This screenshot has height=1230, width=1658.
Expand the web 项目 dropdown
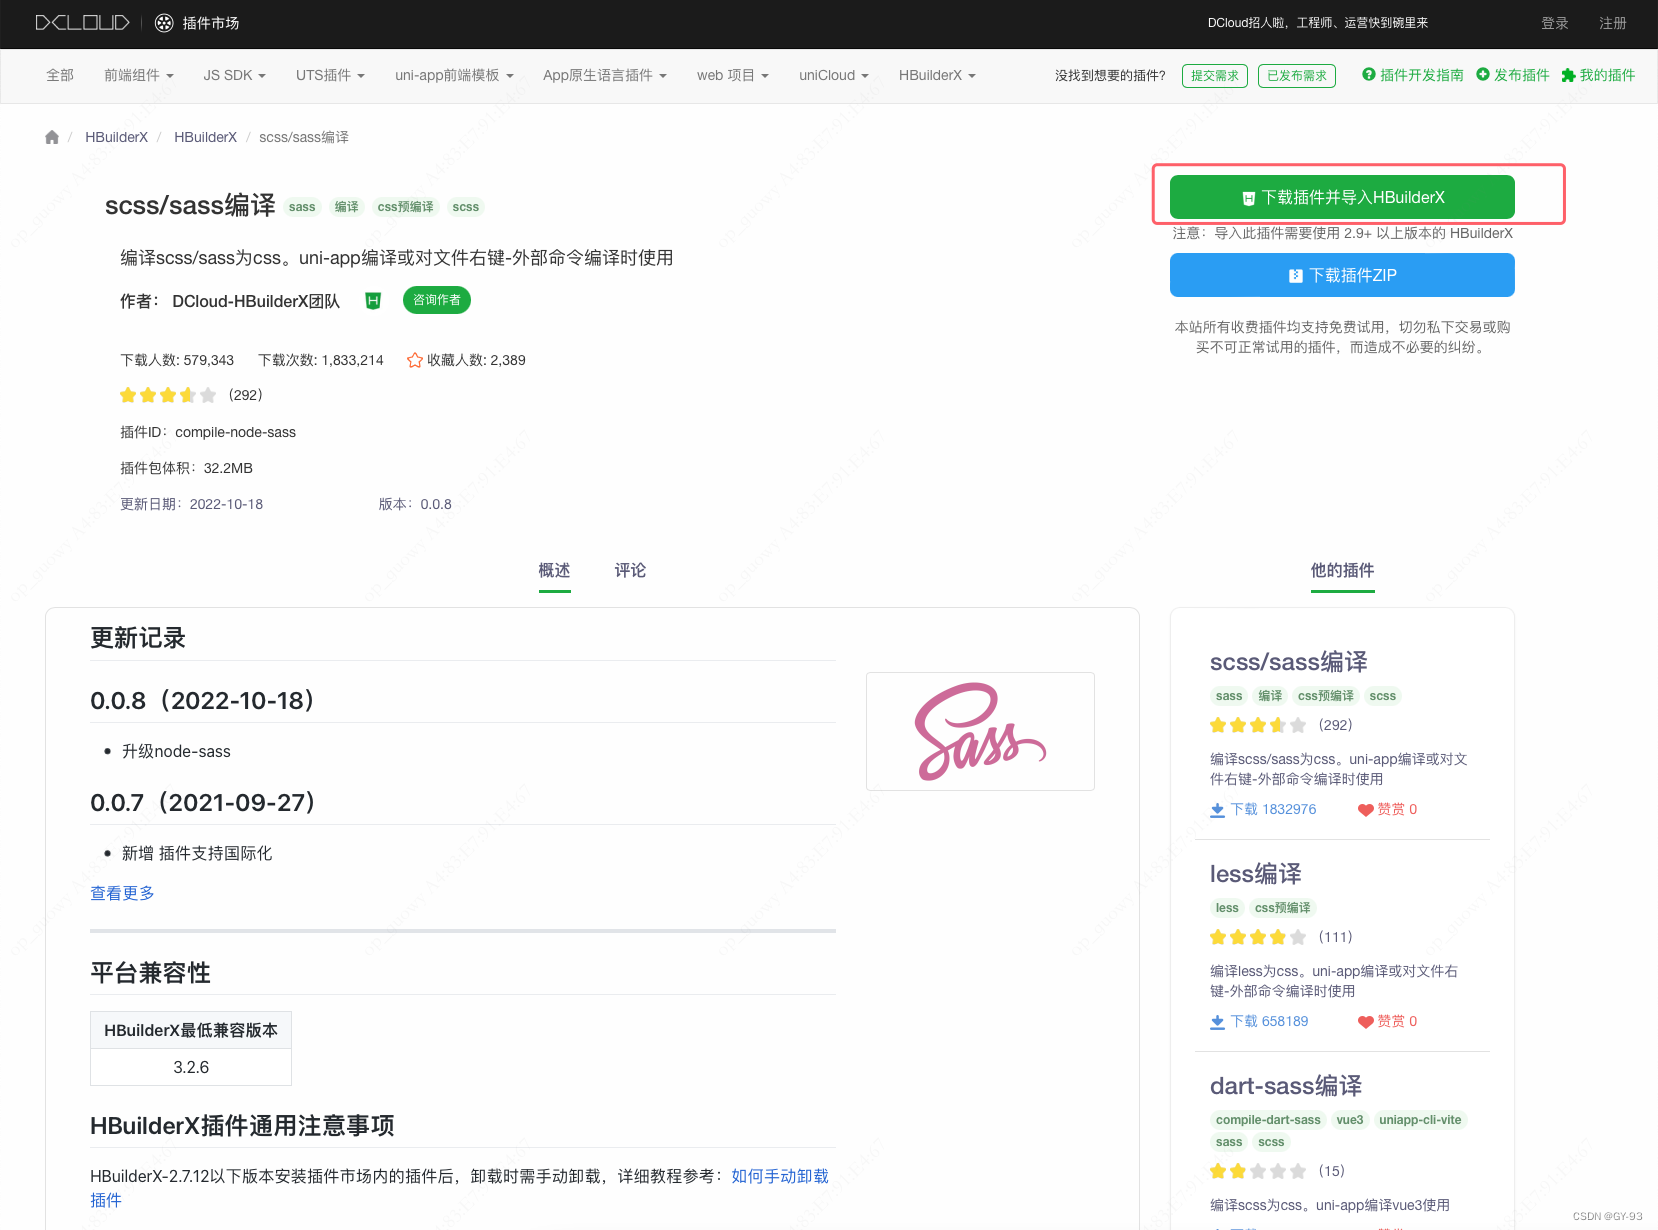tap(733, 75)
